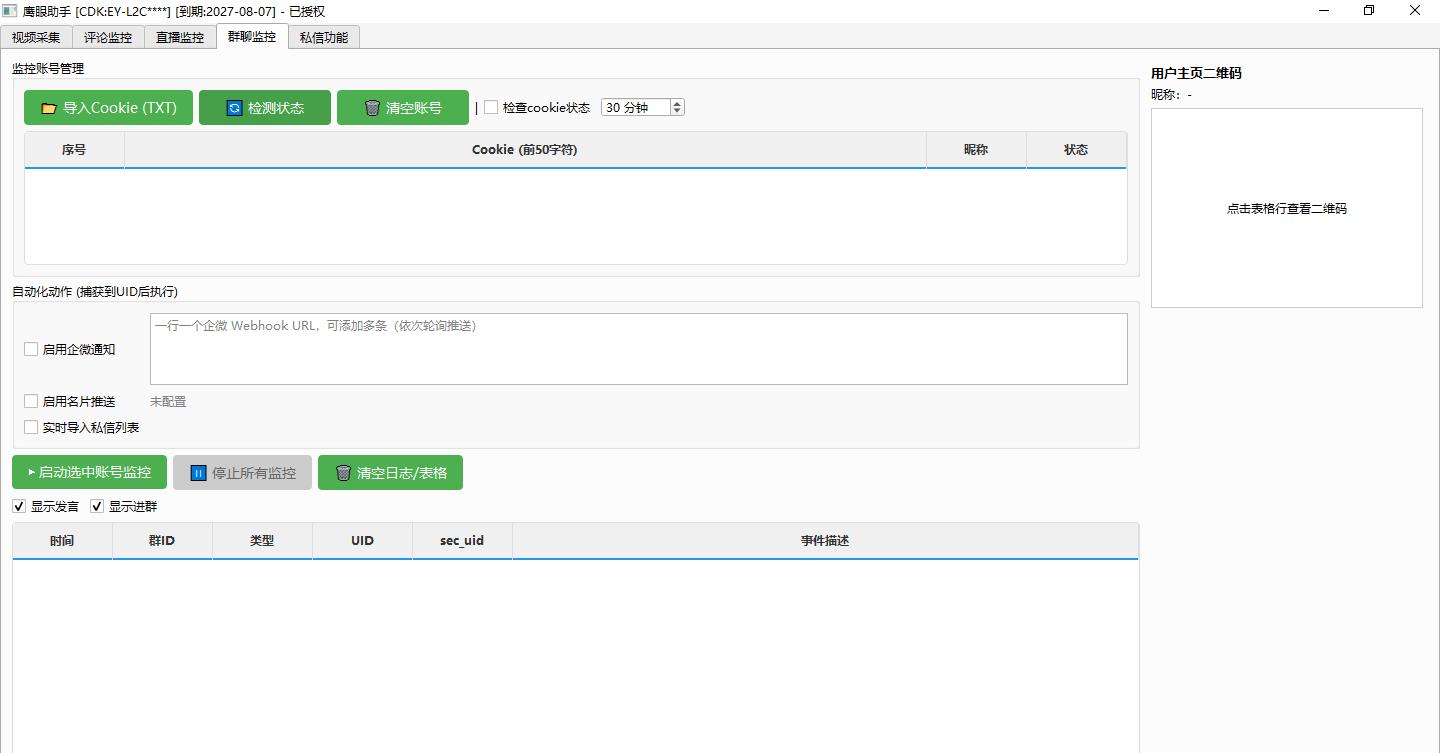Click the 点击表格行查看二维码 QR code area
The image size is (1440, 753).
pyautogui.click(x=1286, y=208)
